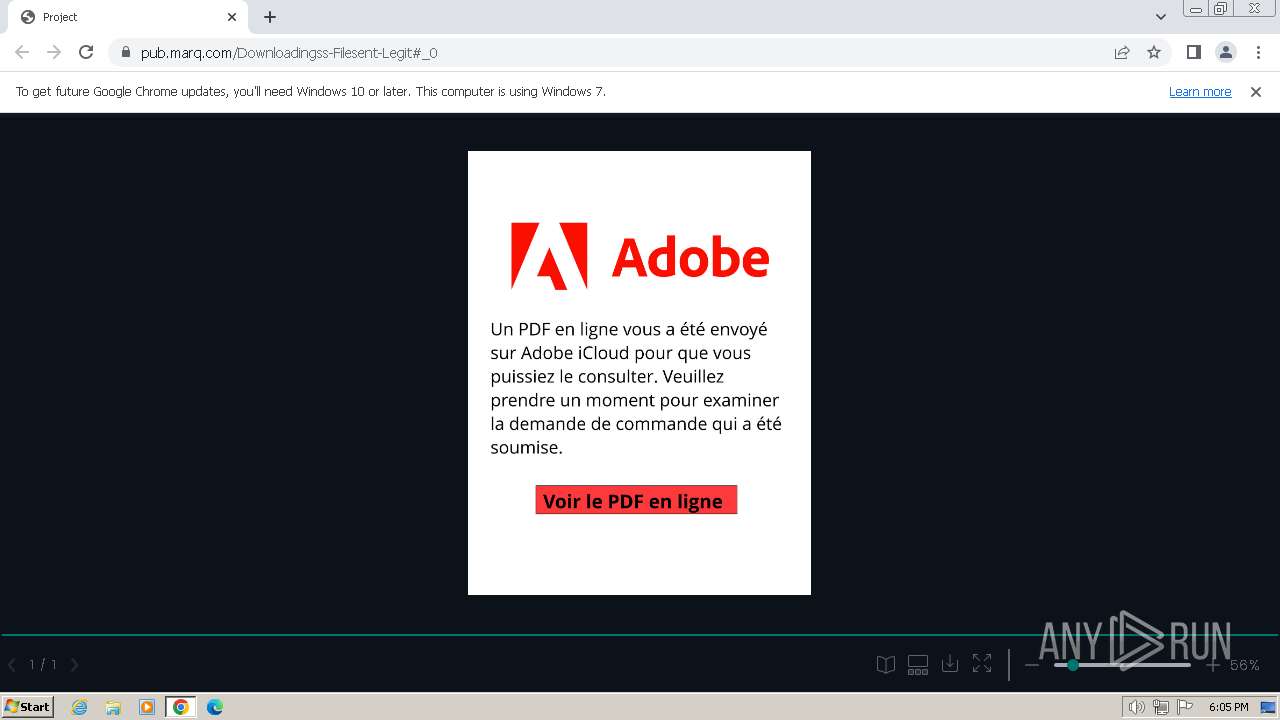Open the Windows Start menu
This screenshot has width=1280, height=720.
coord(28,706)
